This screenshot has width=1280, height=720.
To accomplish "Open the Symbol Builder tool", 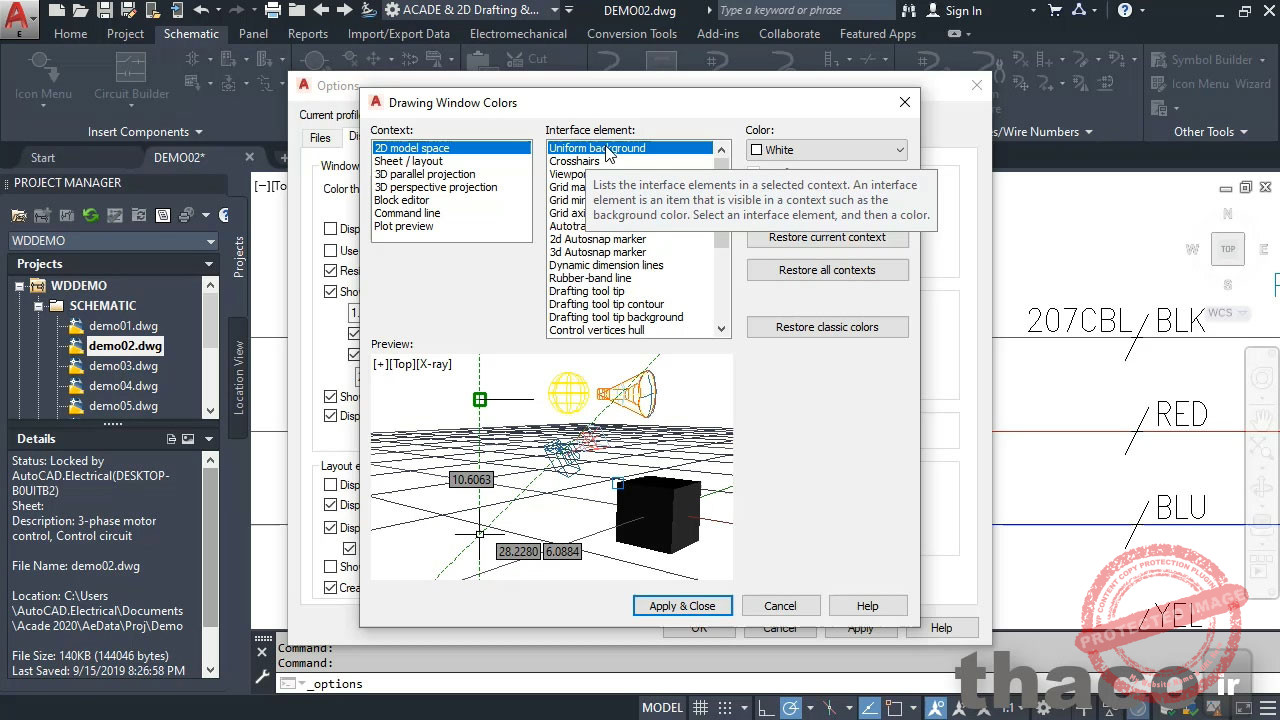I will [x=1209, y=60].
